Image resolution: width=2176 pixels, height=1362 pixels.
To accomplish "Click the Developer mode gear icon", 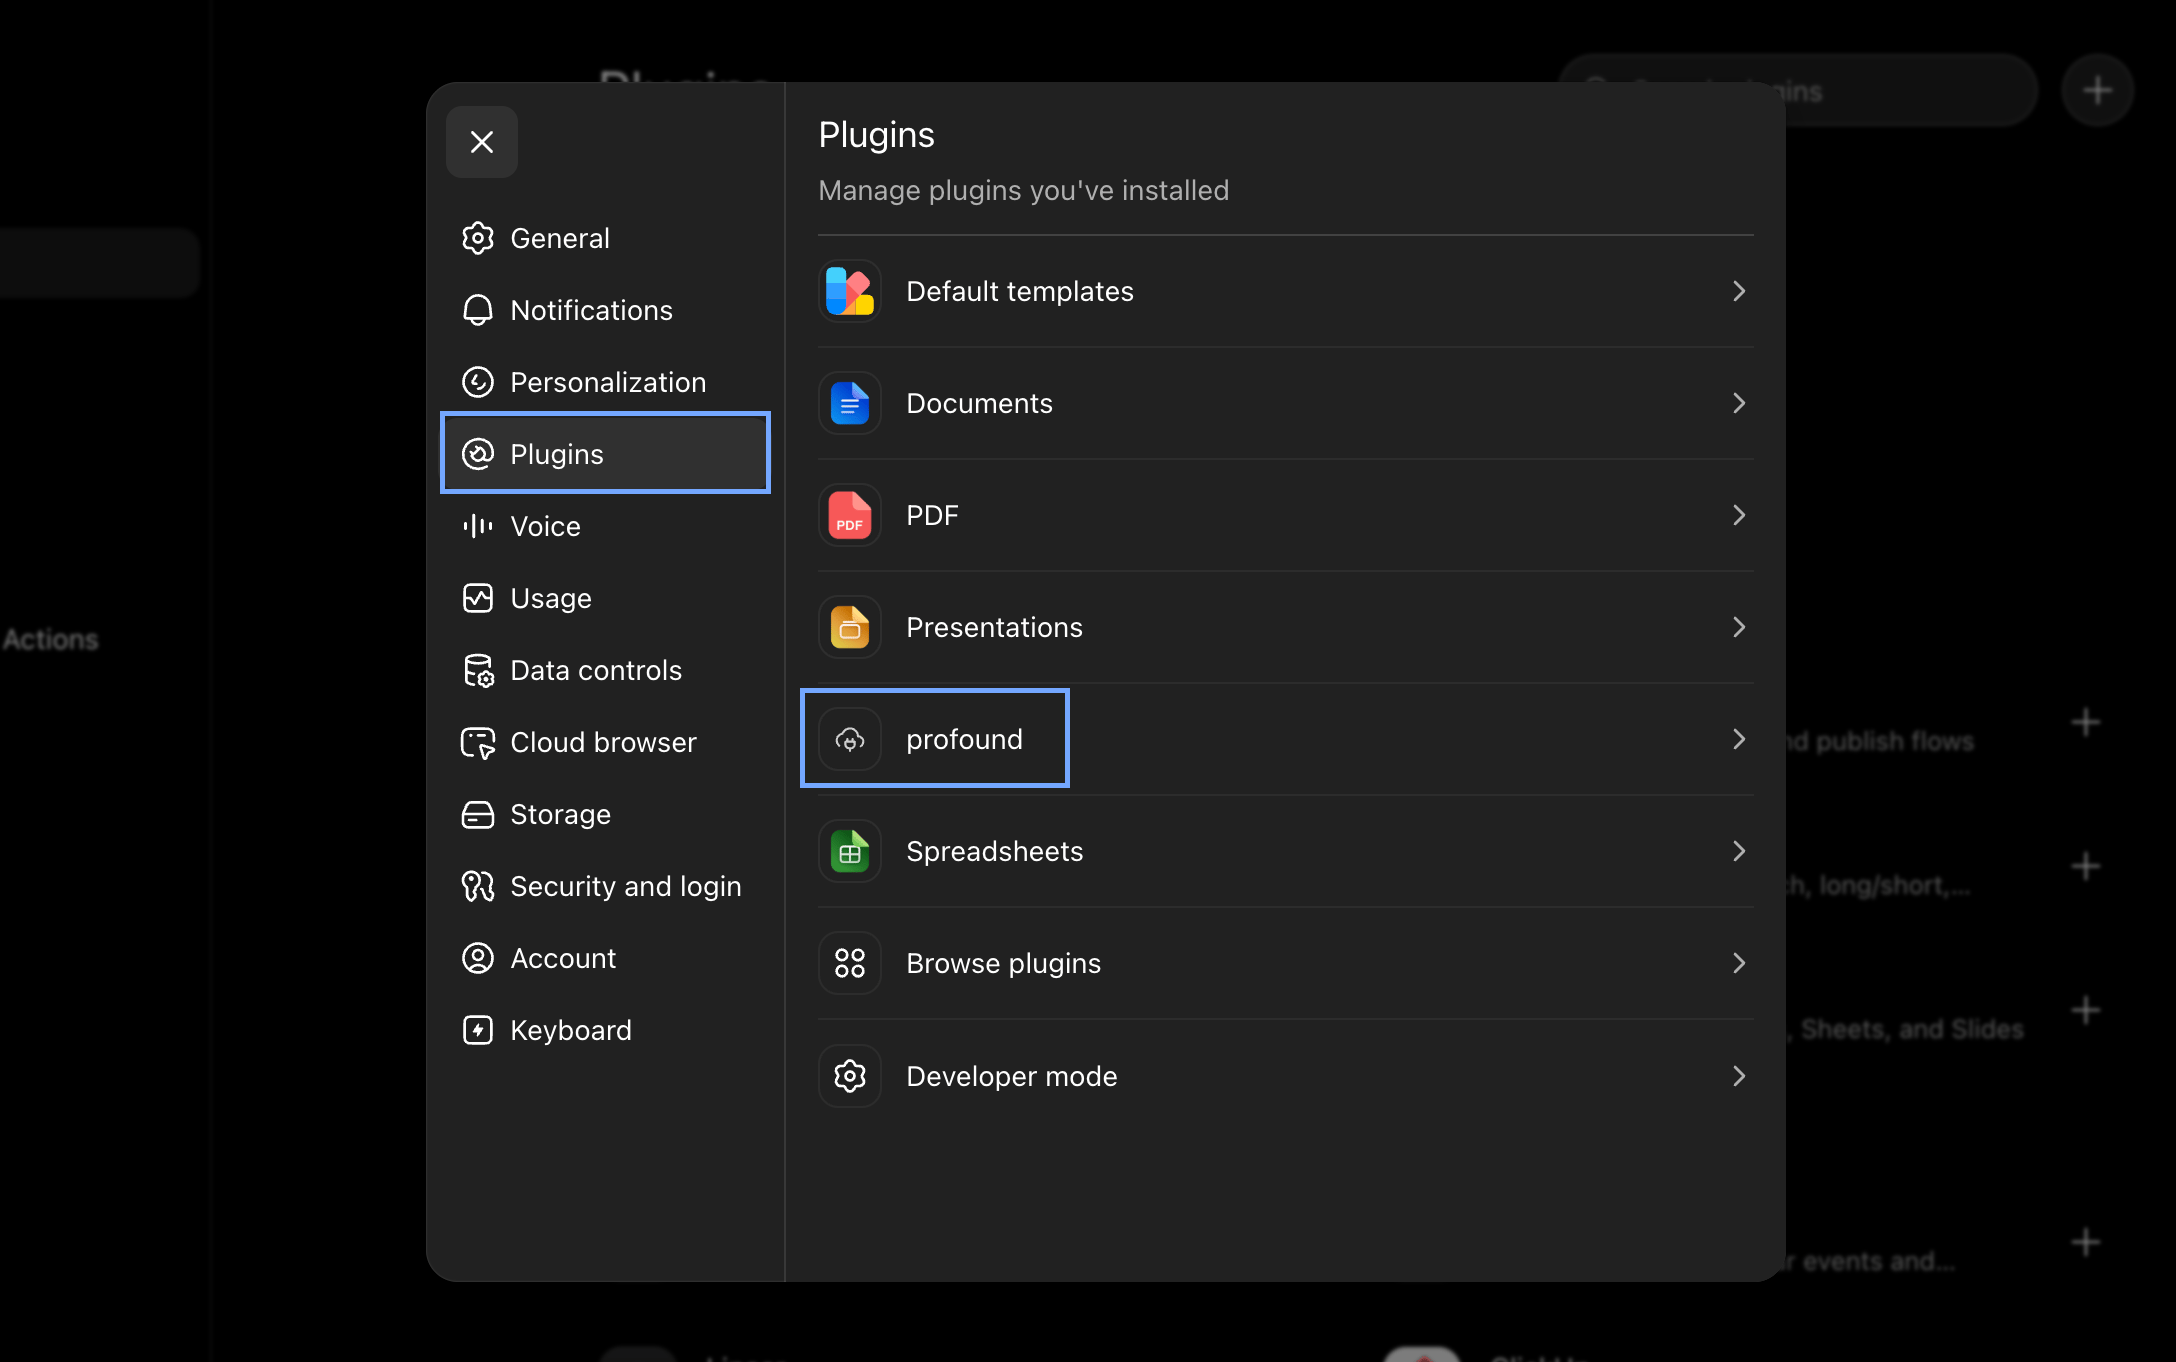I will coord(850,1076).
